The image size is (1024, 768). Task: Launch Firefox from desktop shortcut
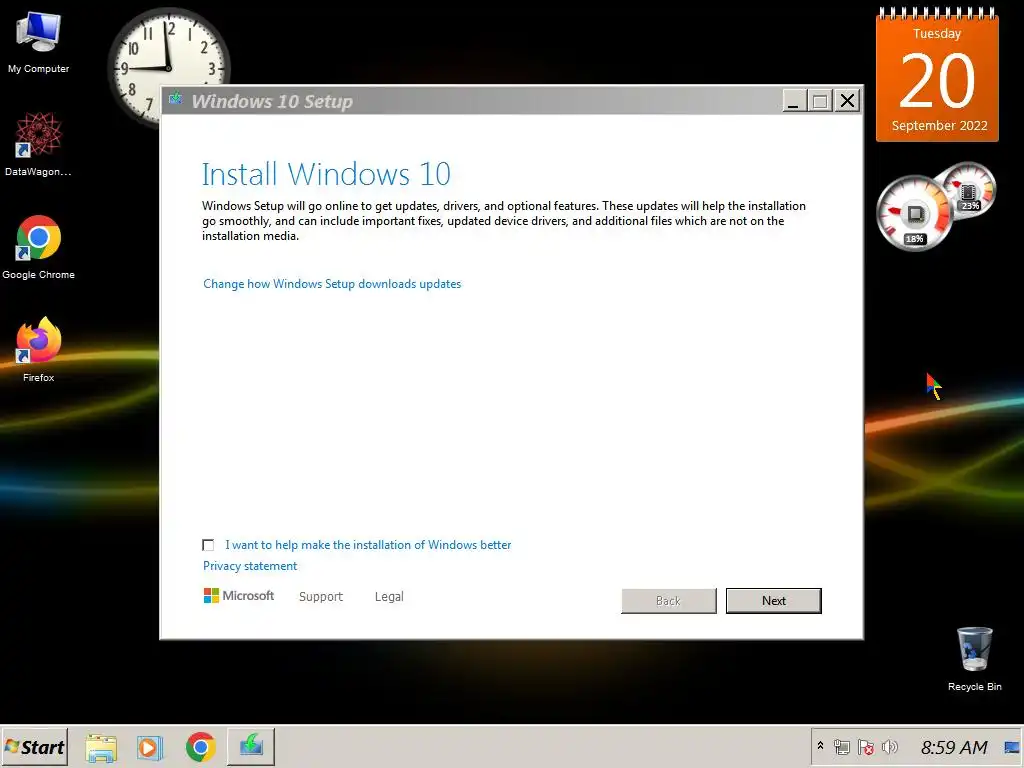(39, 349)
